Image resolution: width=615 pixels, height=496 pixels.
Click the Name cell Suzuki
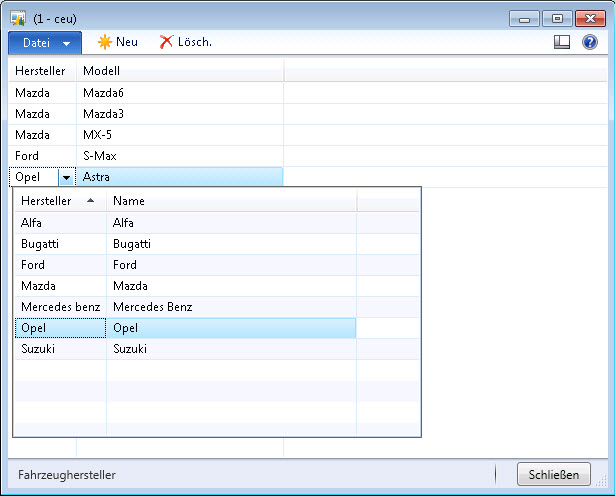coord(231,349)
